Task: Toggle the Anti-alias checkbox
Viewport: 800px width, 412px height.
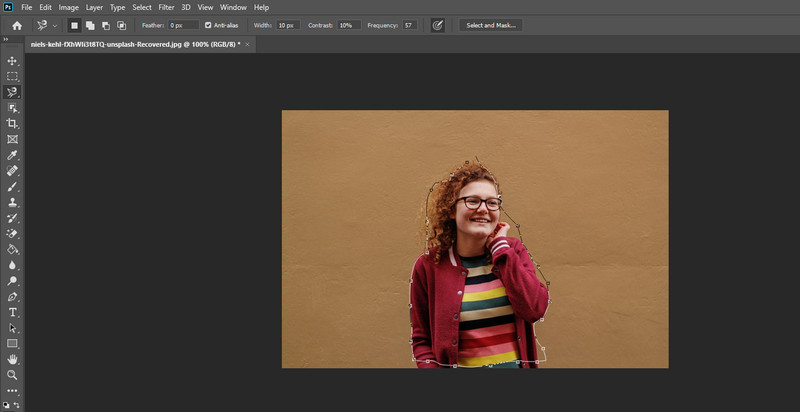Action: [208, 25]
